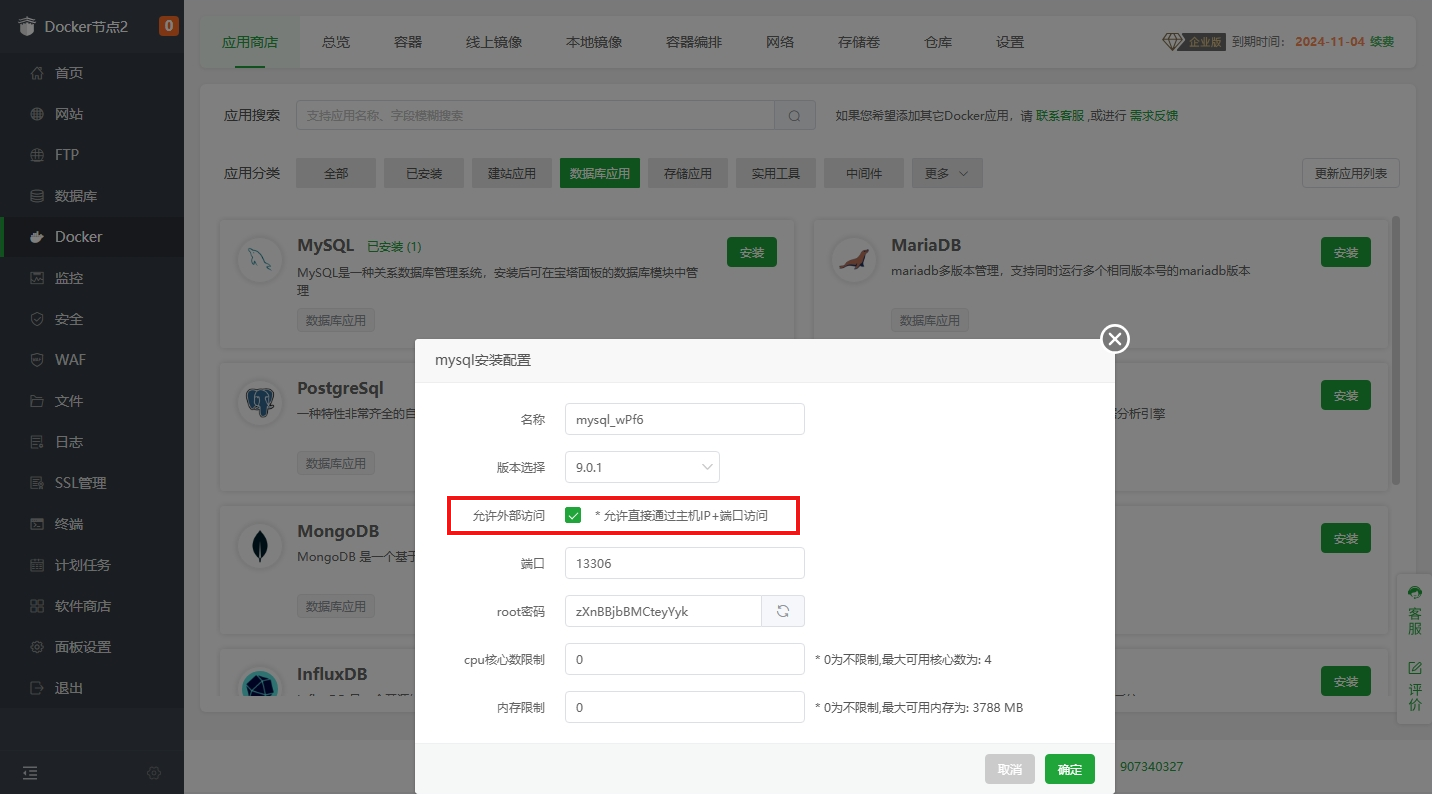Open the FTP sidebar item
1432x794 pixels.
coord(92,155)
